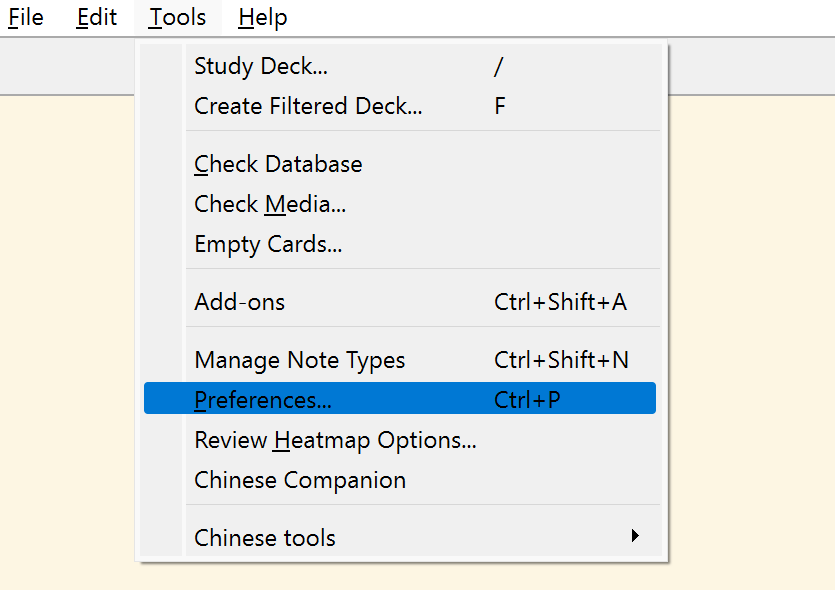
Task: Open the Edit menu
Action: click(x=97, y=18)
